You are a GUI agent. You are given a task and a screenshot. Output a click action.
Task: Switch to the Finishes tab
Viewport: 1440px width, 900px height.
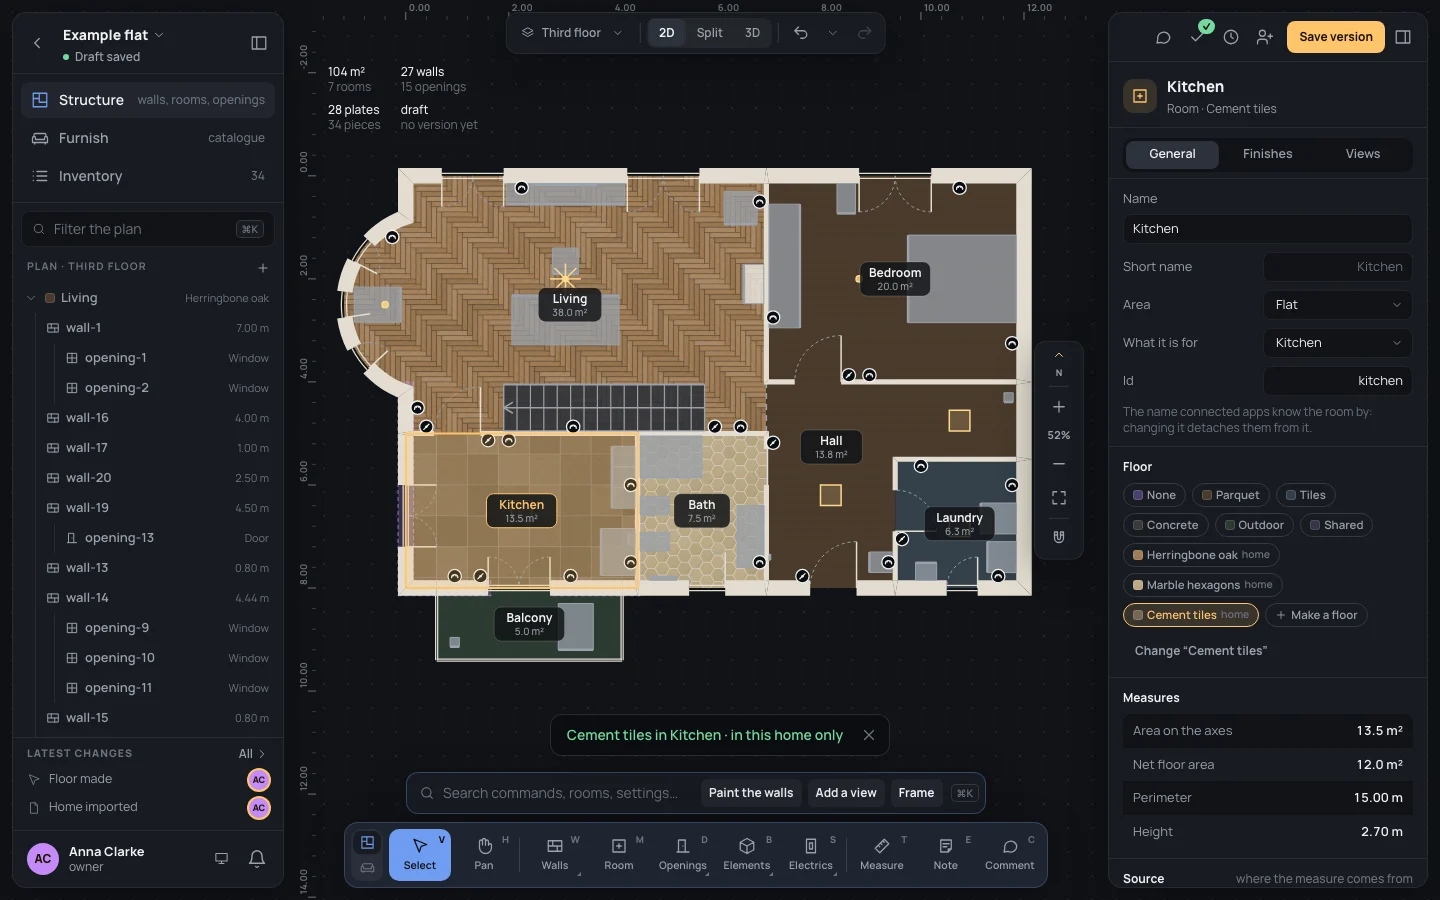click(1267, 154)
